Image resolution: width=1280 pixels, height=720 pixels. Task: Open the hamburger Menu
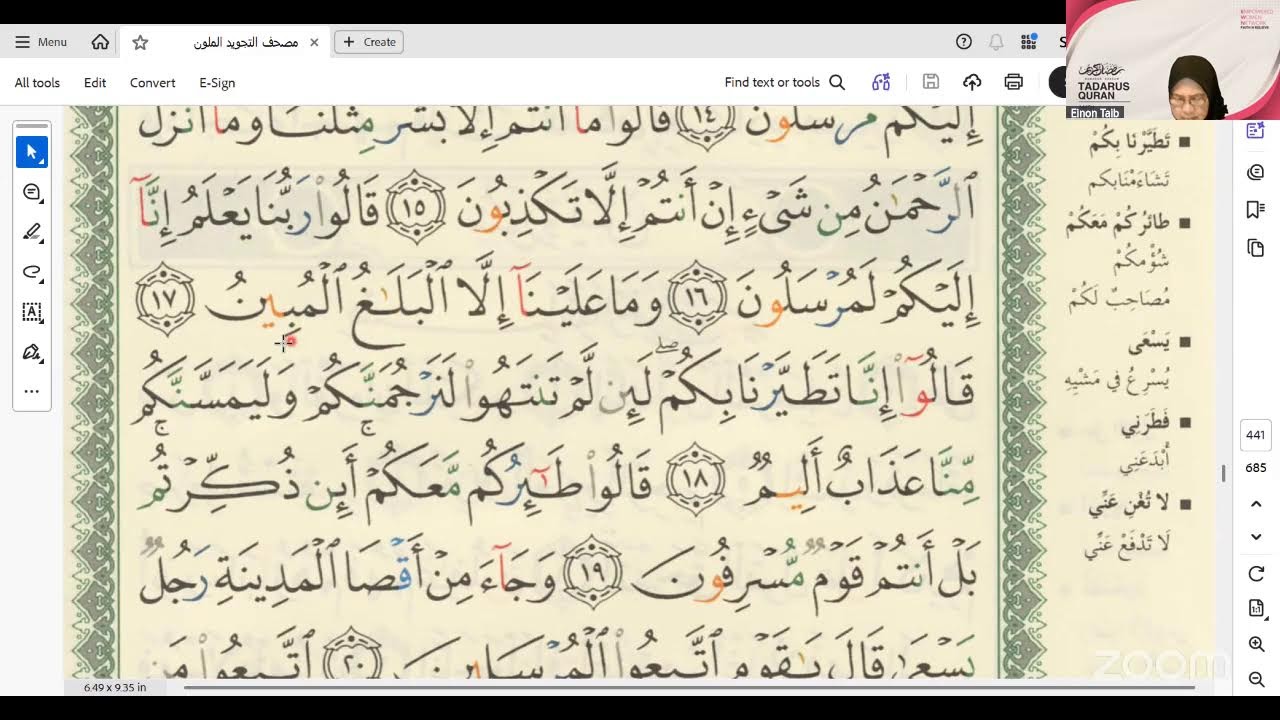41,42
